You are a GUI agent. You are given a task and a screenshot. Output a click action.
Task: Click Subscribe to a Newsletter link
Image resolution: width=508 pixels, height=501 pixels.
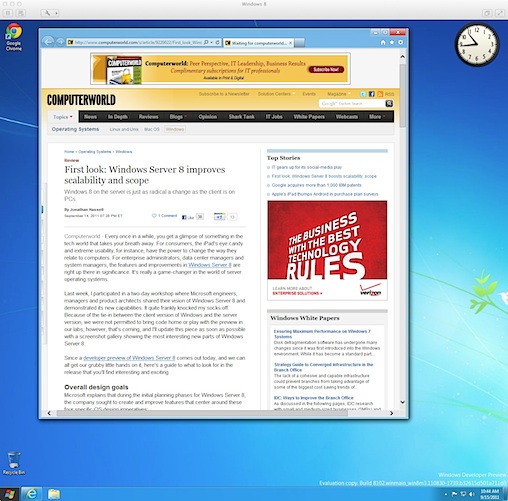[x=224, y=94]
